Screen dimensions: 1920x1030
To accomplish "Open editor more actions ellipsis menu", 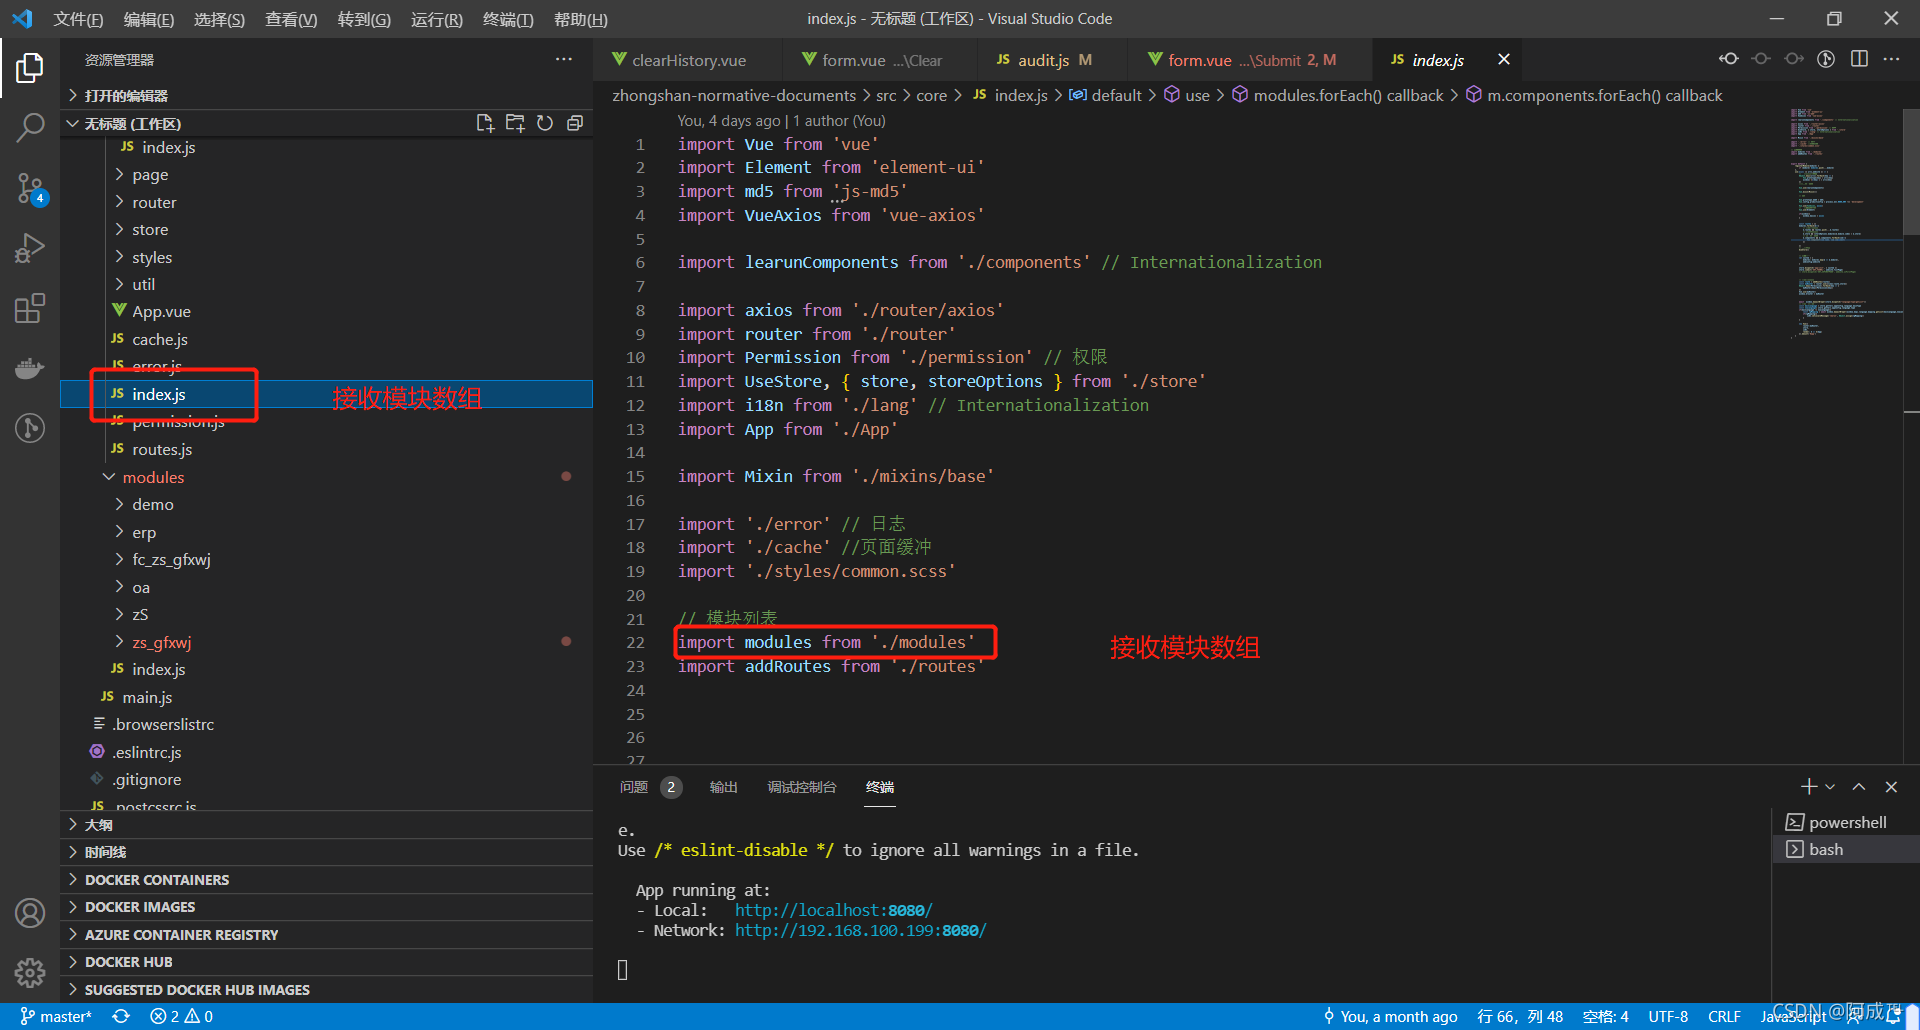I will tap(1891, 59).
